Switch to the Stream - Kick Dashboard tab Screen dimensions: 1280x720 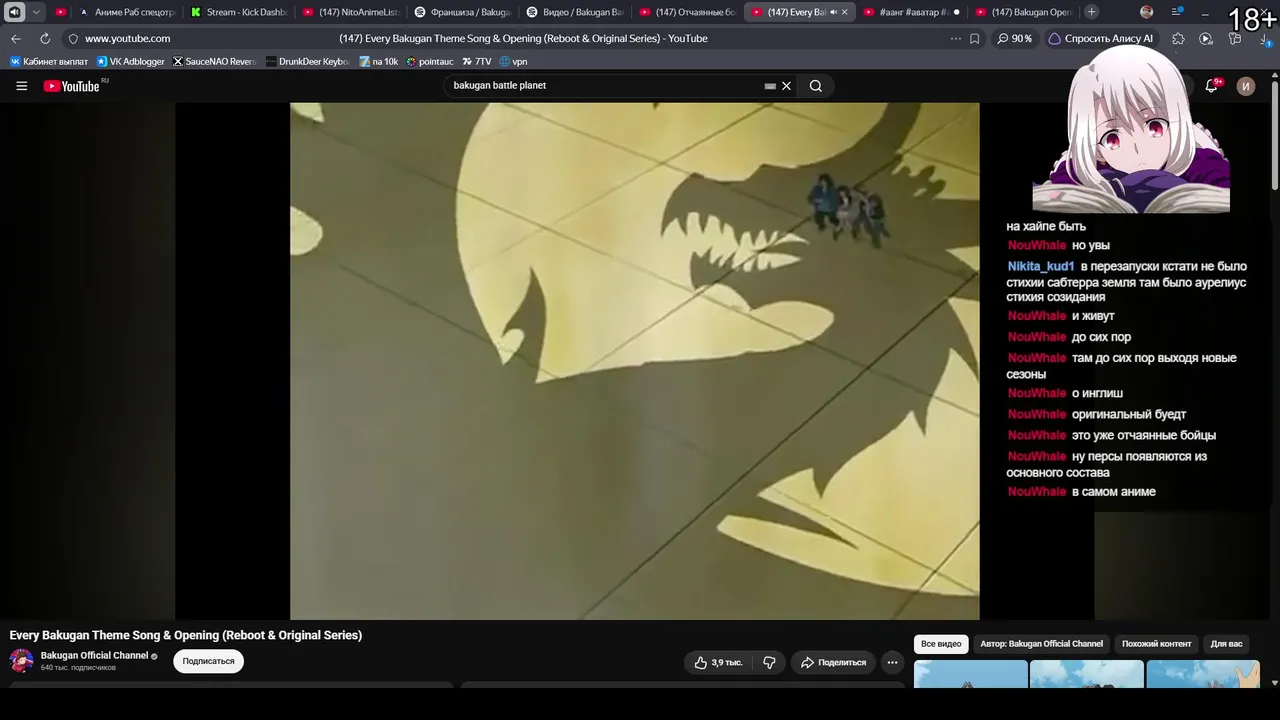point(239,12)
